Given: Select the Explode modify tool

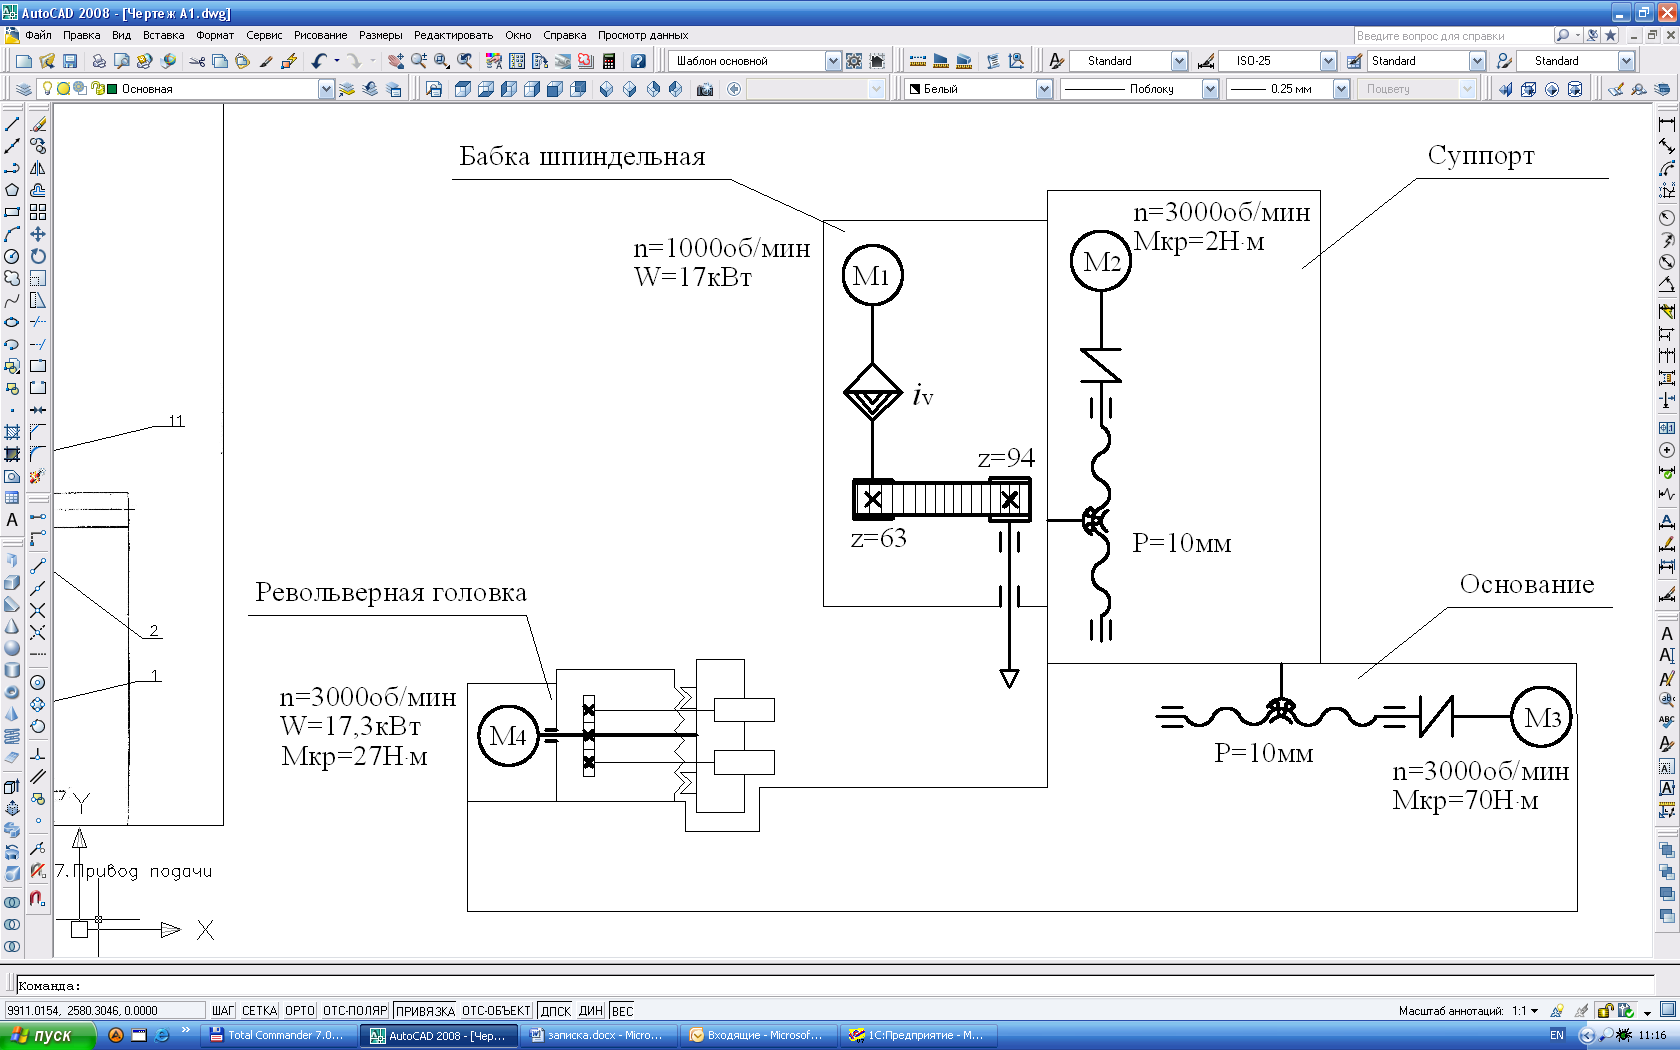Looking at the screenshot, I should (38, 476).
